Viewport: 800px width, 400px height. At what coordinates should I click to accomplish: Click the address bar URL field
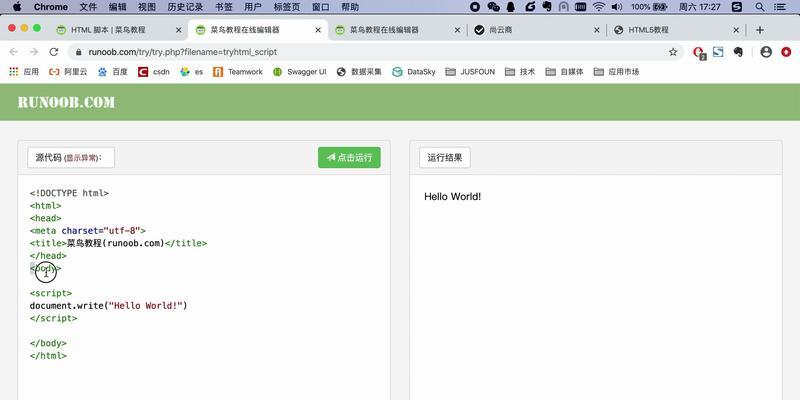375,52
